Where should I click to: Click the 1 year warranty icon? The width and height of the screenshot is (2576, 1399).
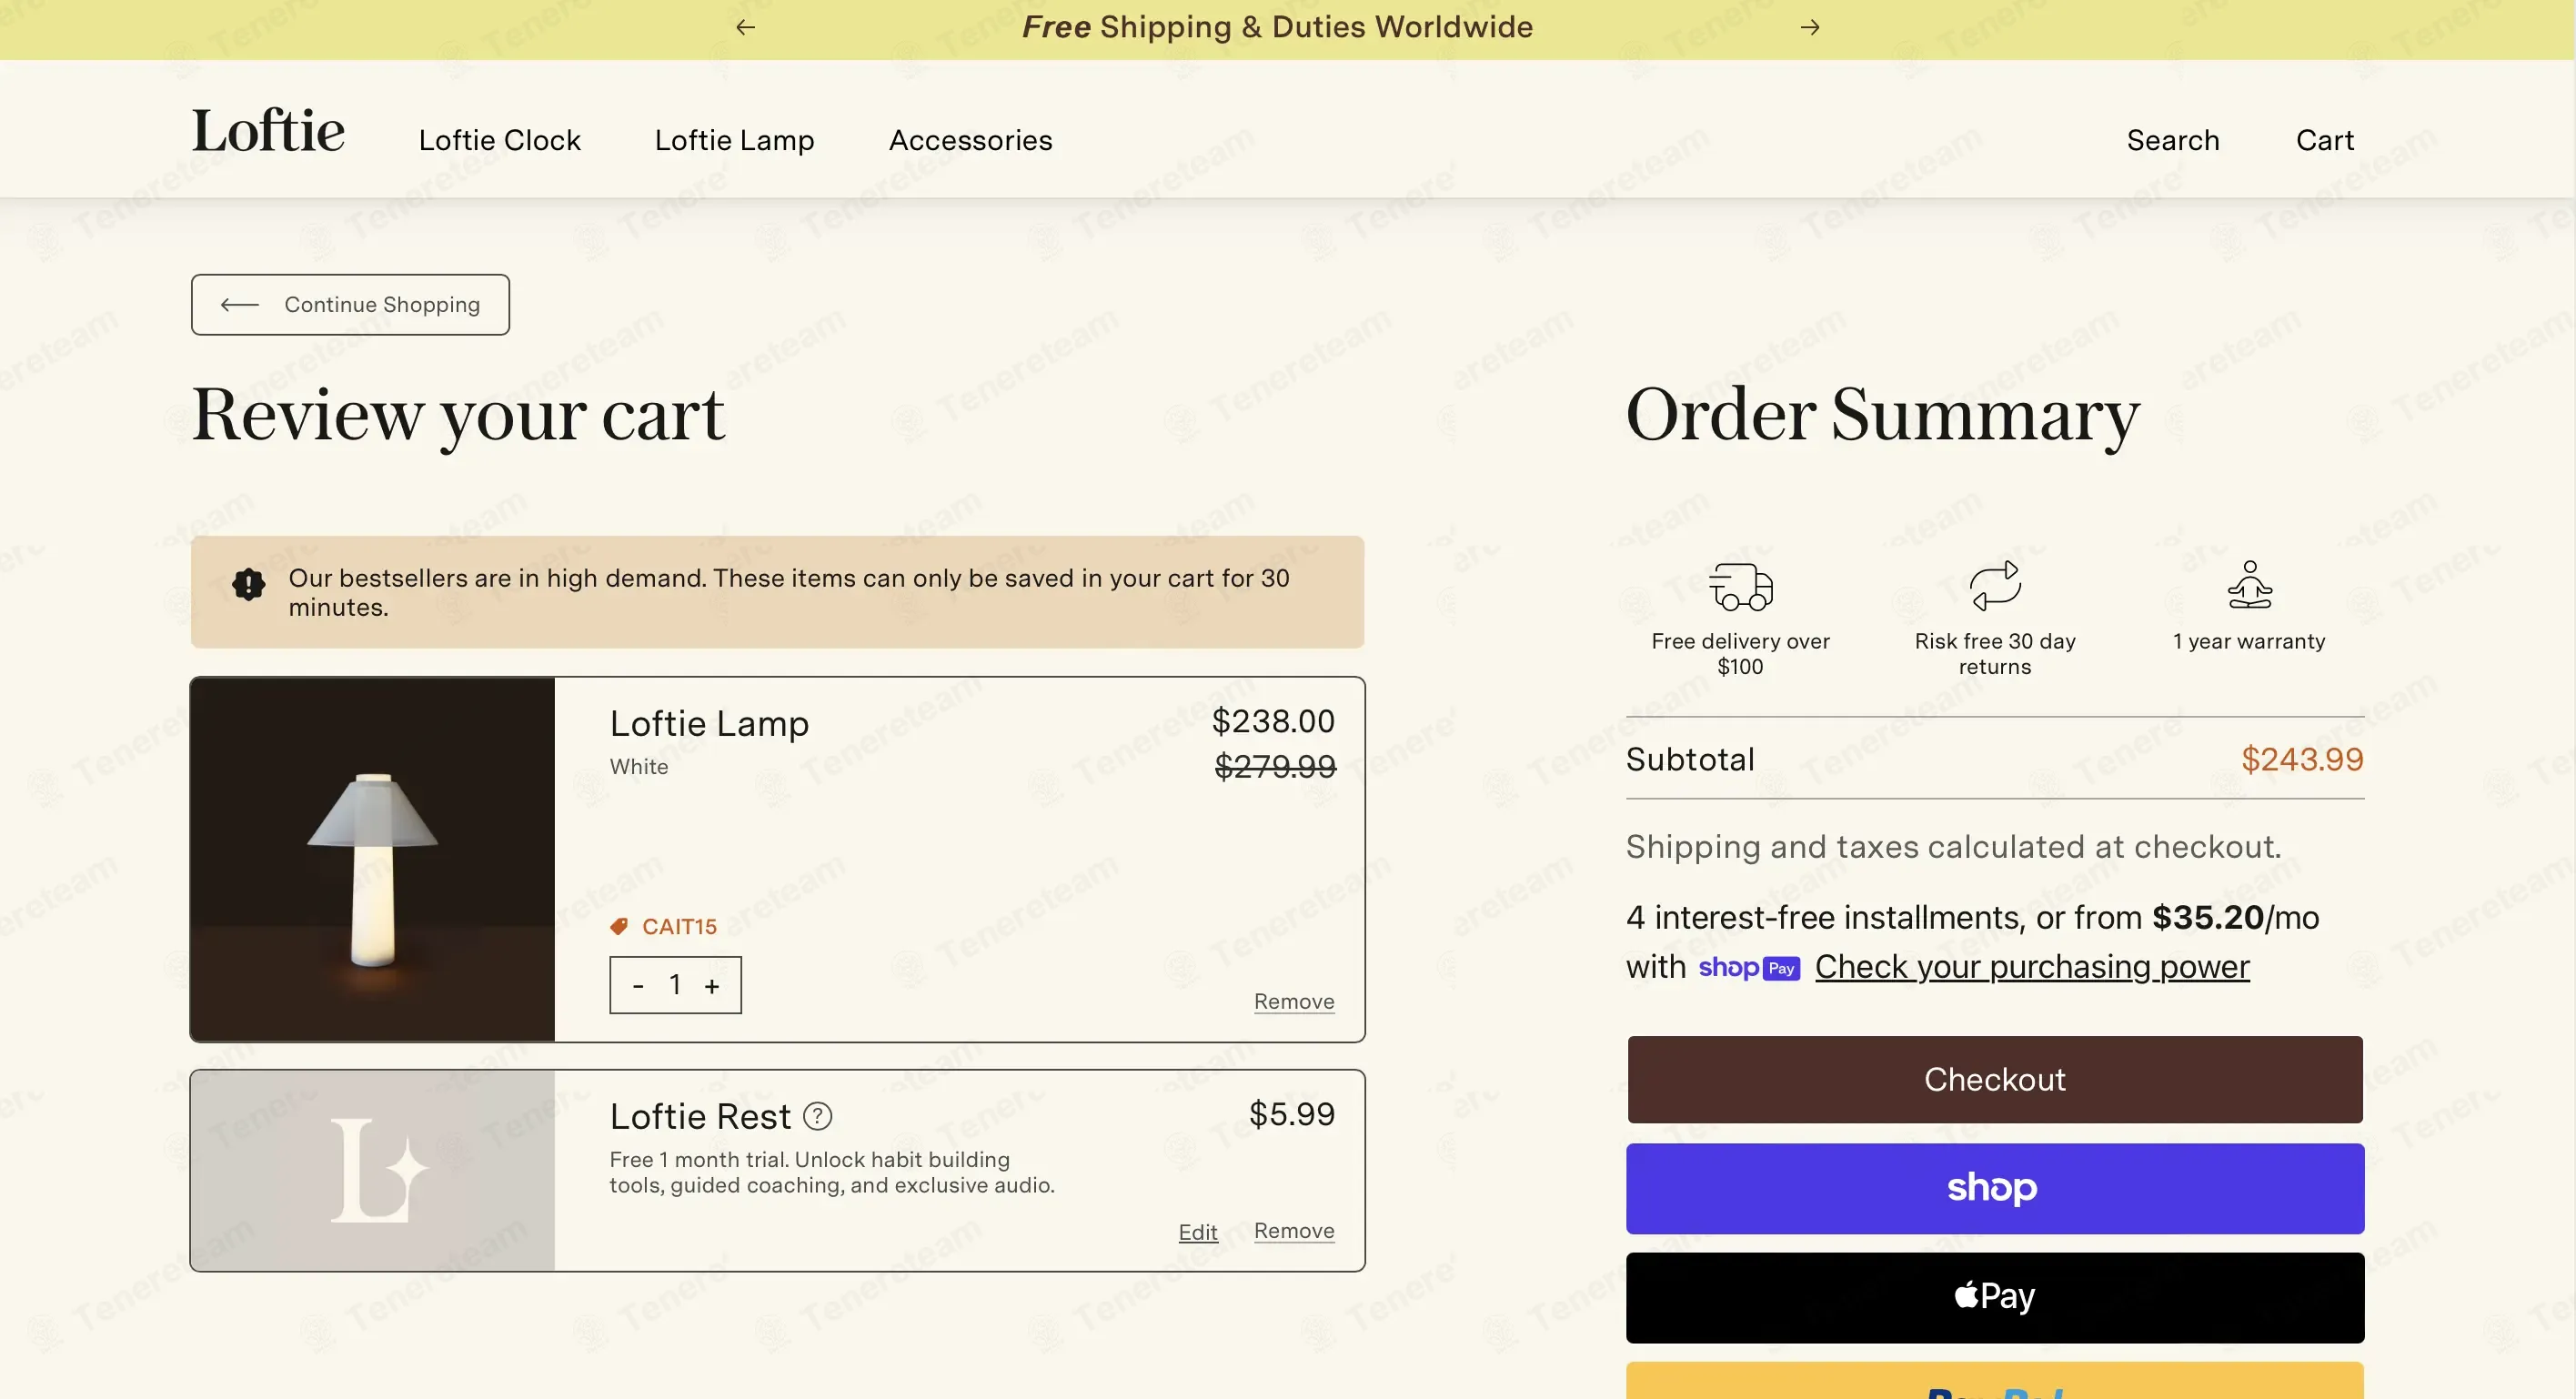(2249, 585)
